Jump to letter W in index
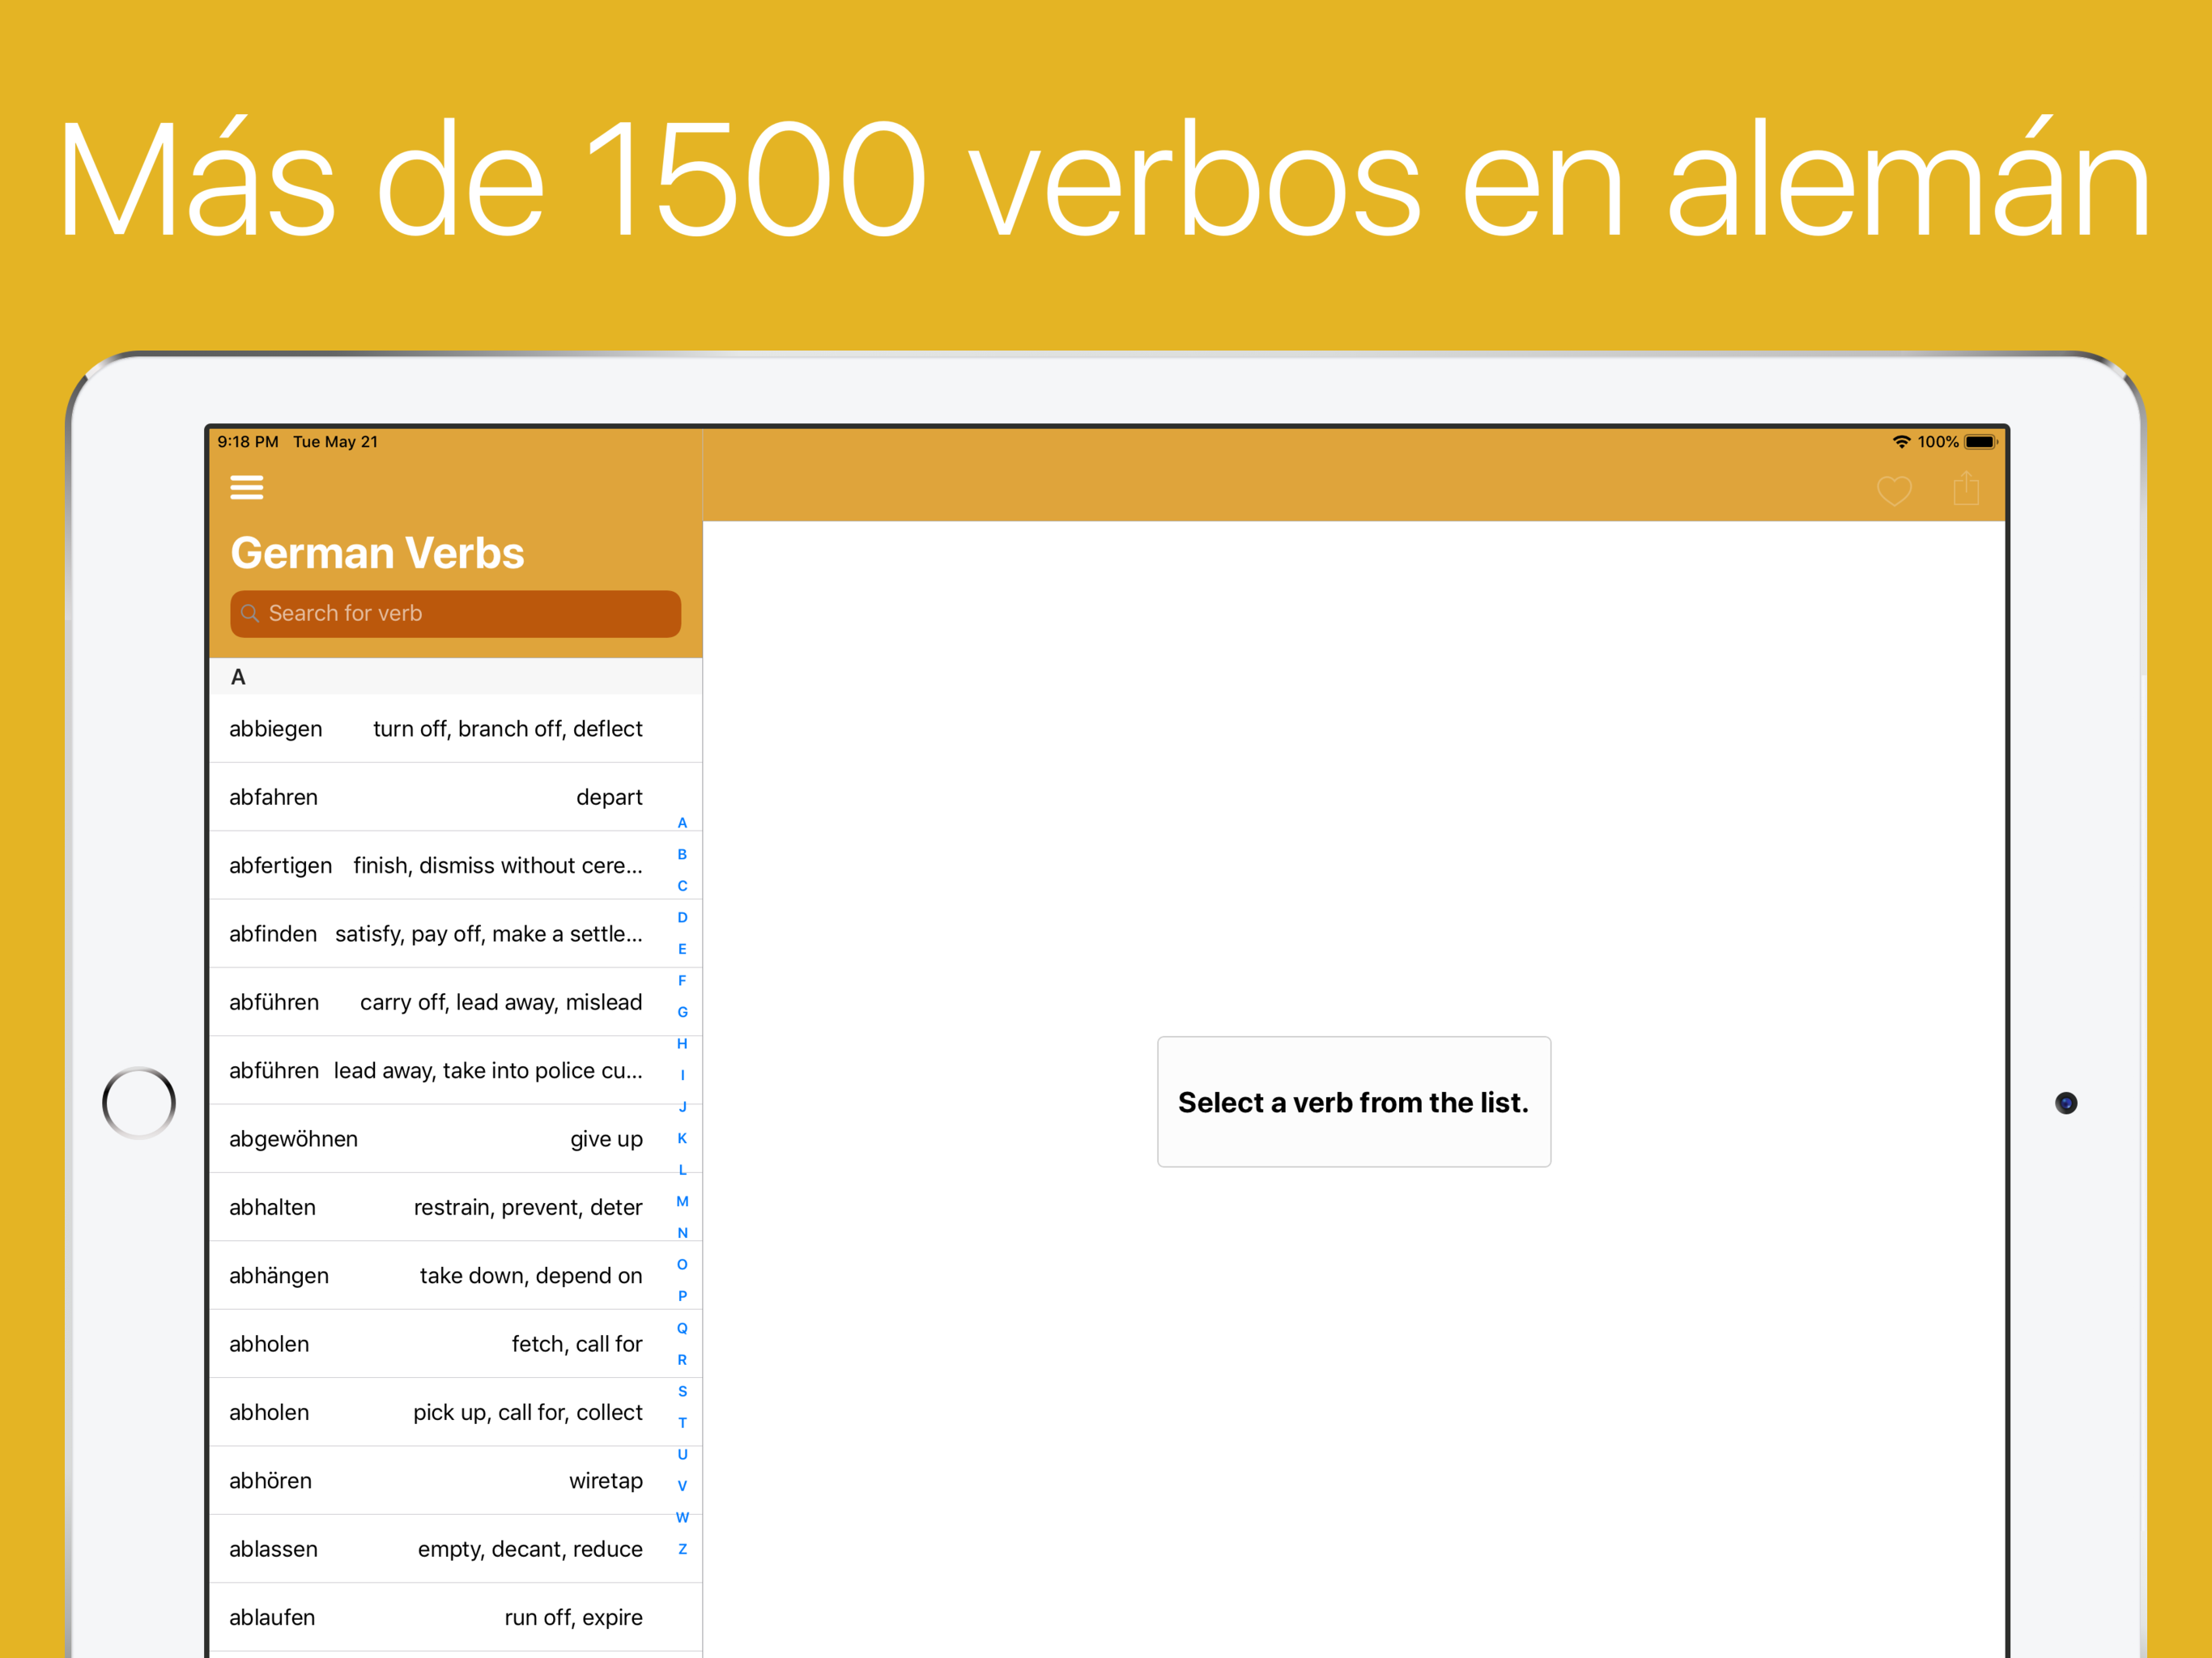 (x=682, y=1517)
